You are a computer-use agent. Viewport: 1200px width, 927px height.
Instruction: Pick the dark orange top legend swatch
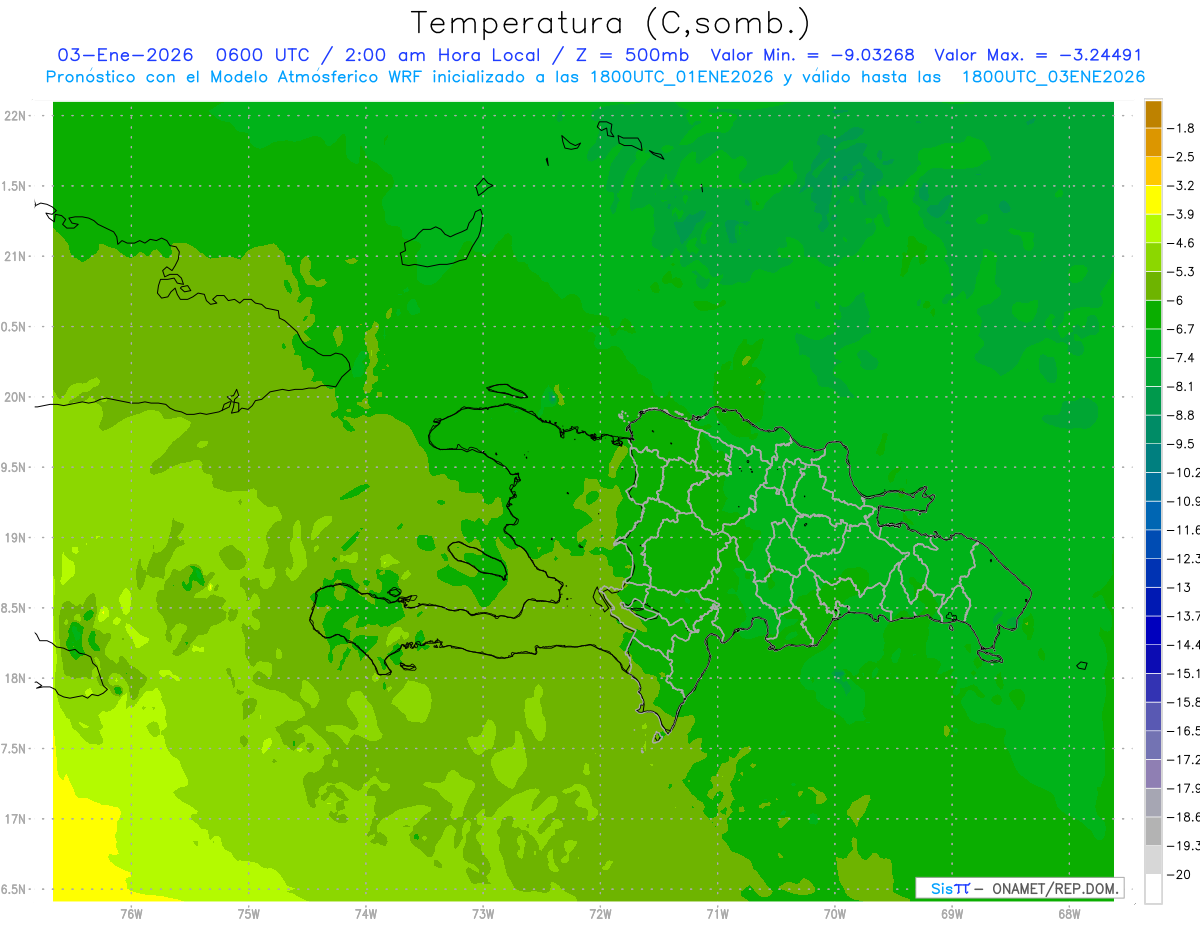click(x=1153, y=114)
